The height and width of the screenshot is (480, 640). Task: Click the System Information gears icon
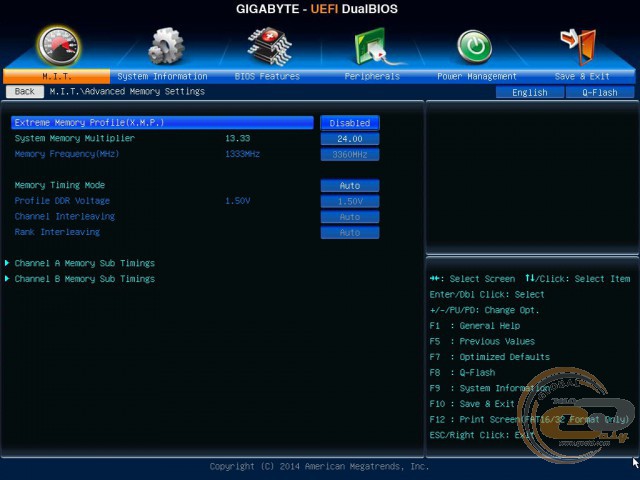point(165,46)
